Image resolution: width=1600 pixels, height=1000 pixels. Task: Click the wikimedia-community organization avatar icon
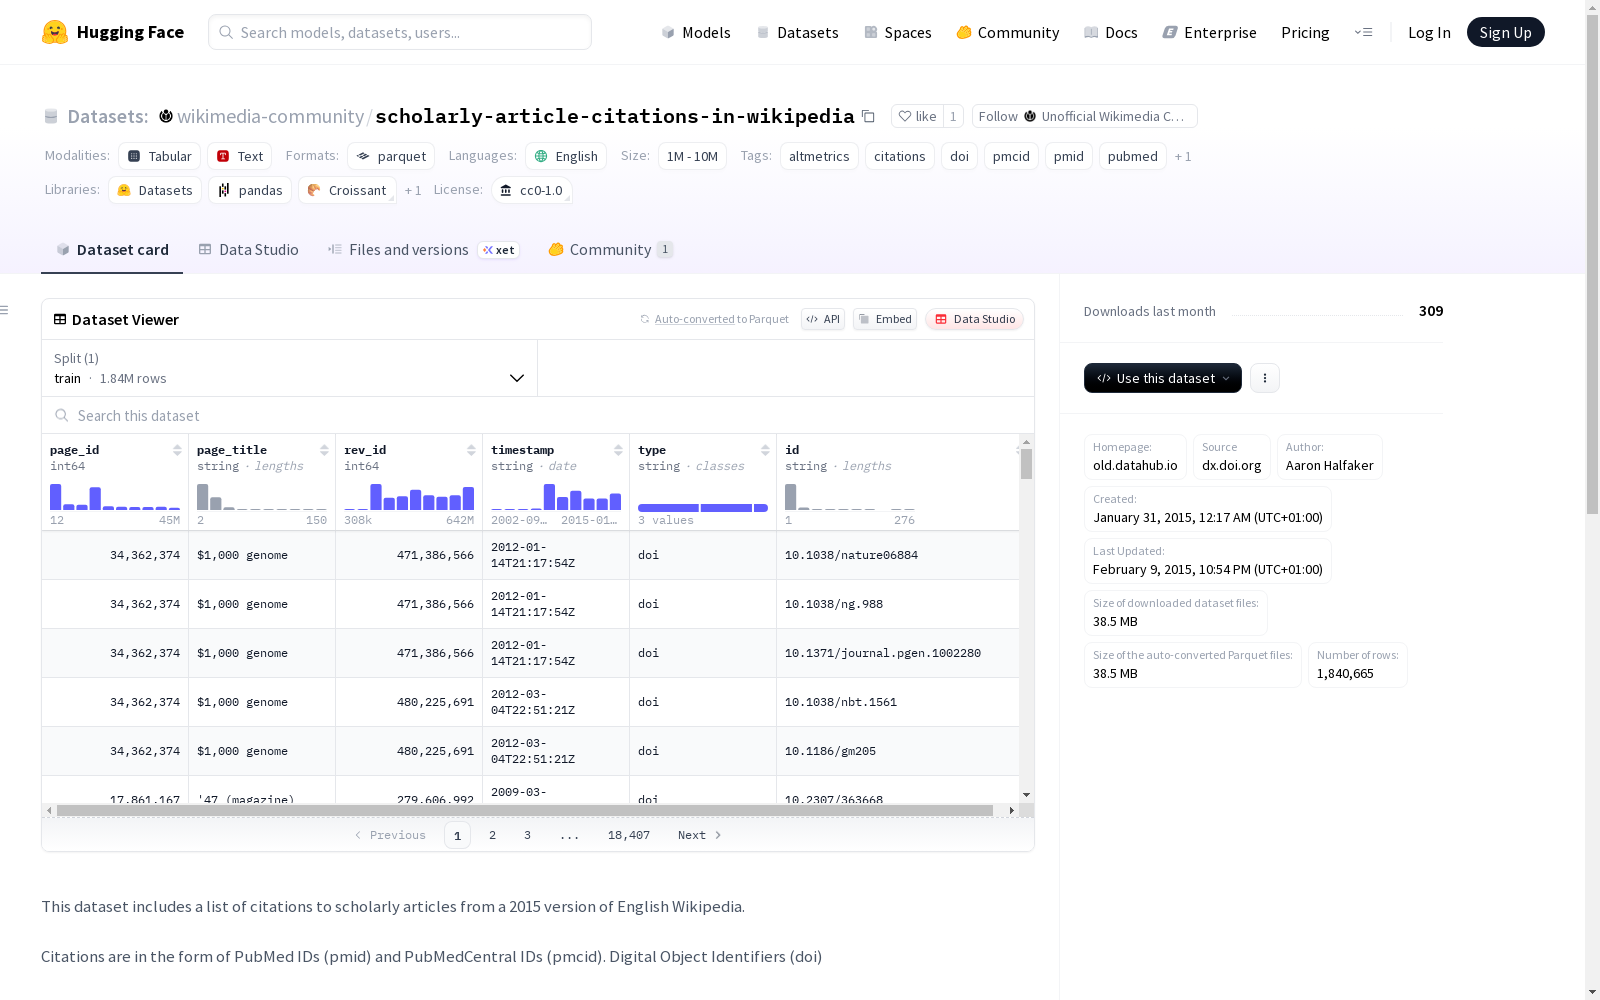coord(166,116)
